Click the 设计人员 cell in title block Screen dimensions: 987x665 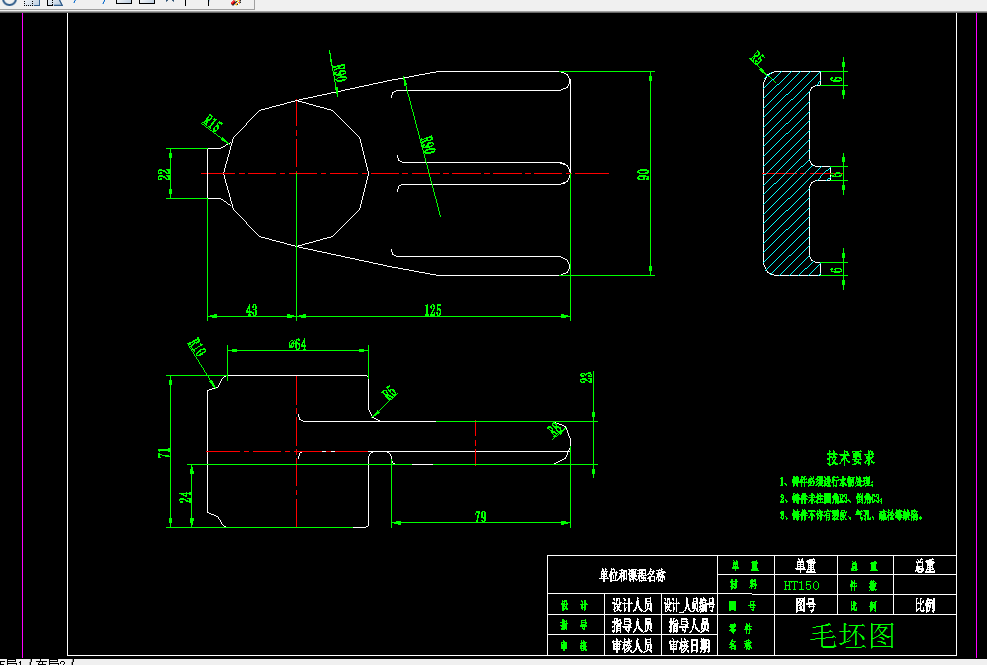pyautogui.click(x=633, y=605)
